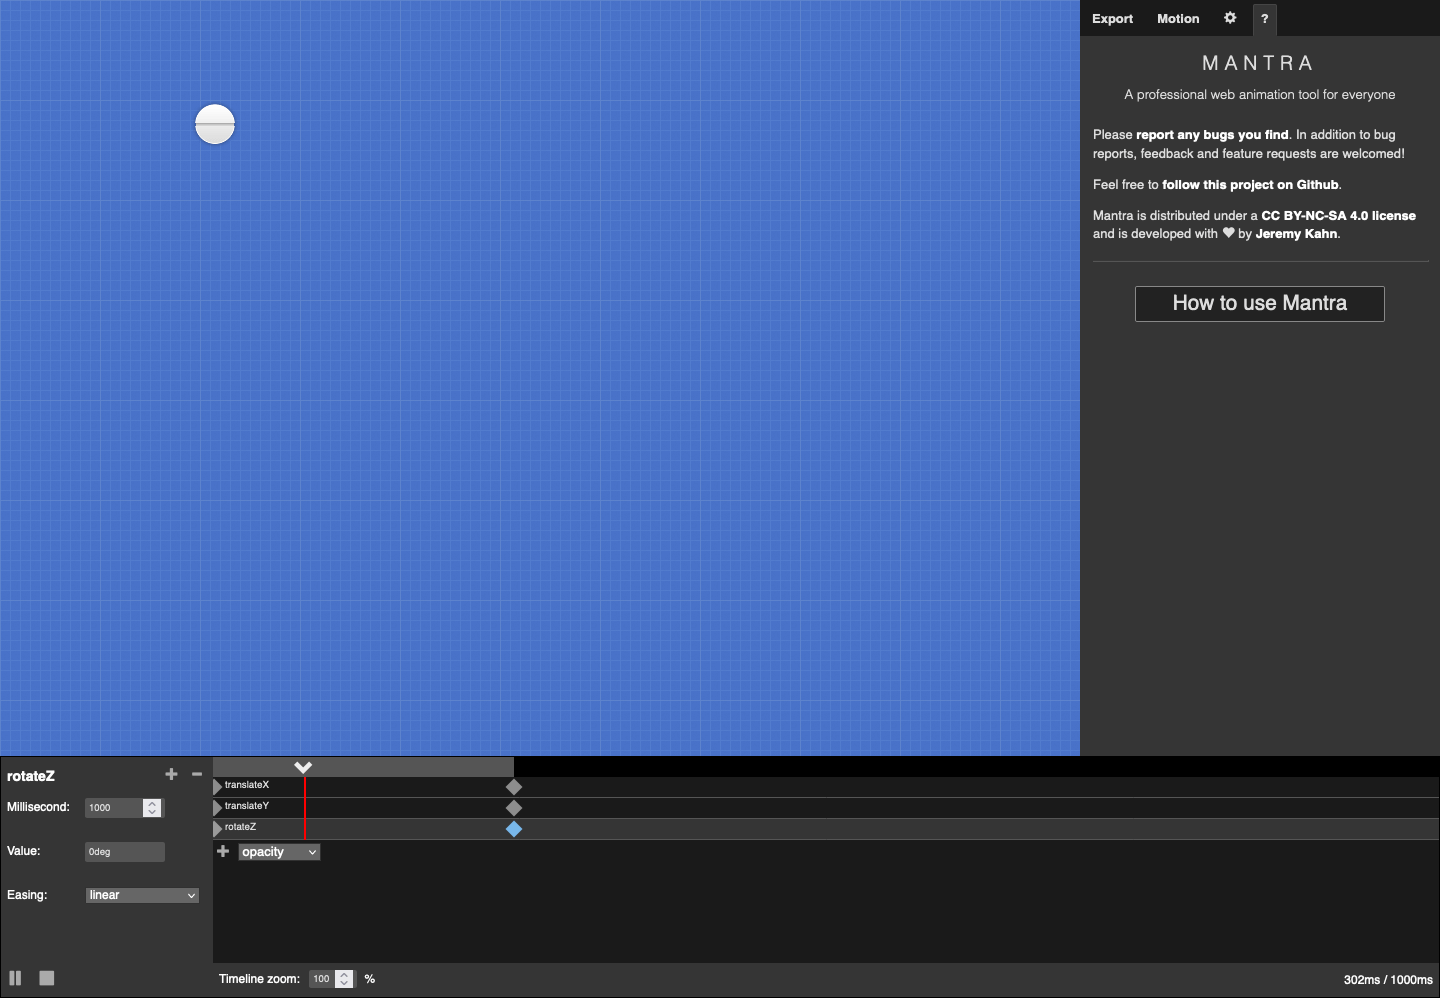Screen dimensions: 1440x998
Task: Expand the rotateZ property track triangle
Action: [x=218, y=829]
